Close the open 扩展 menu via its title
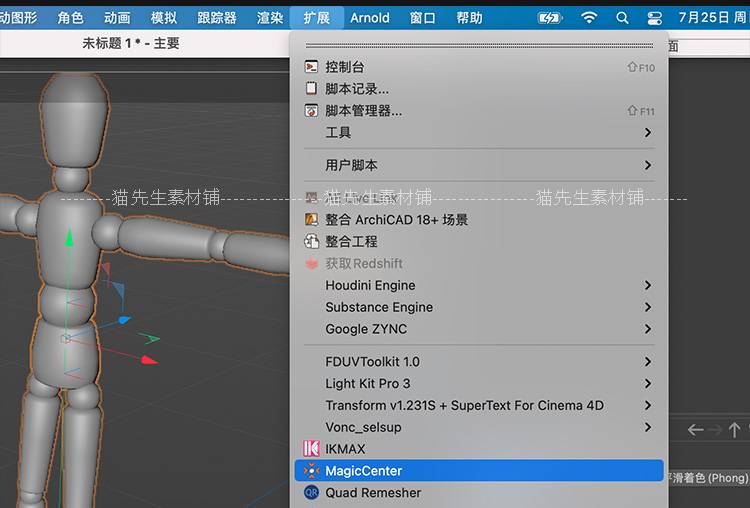This screenshot has width=750, height=508. [317, 18]
